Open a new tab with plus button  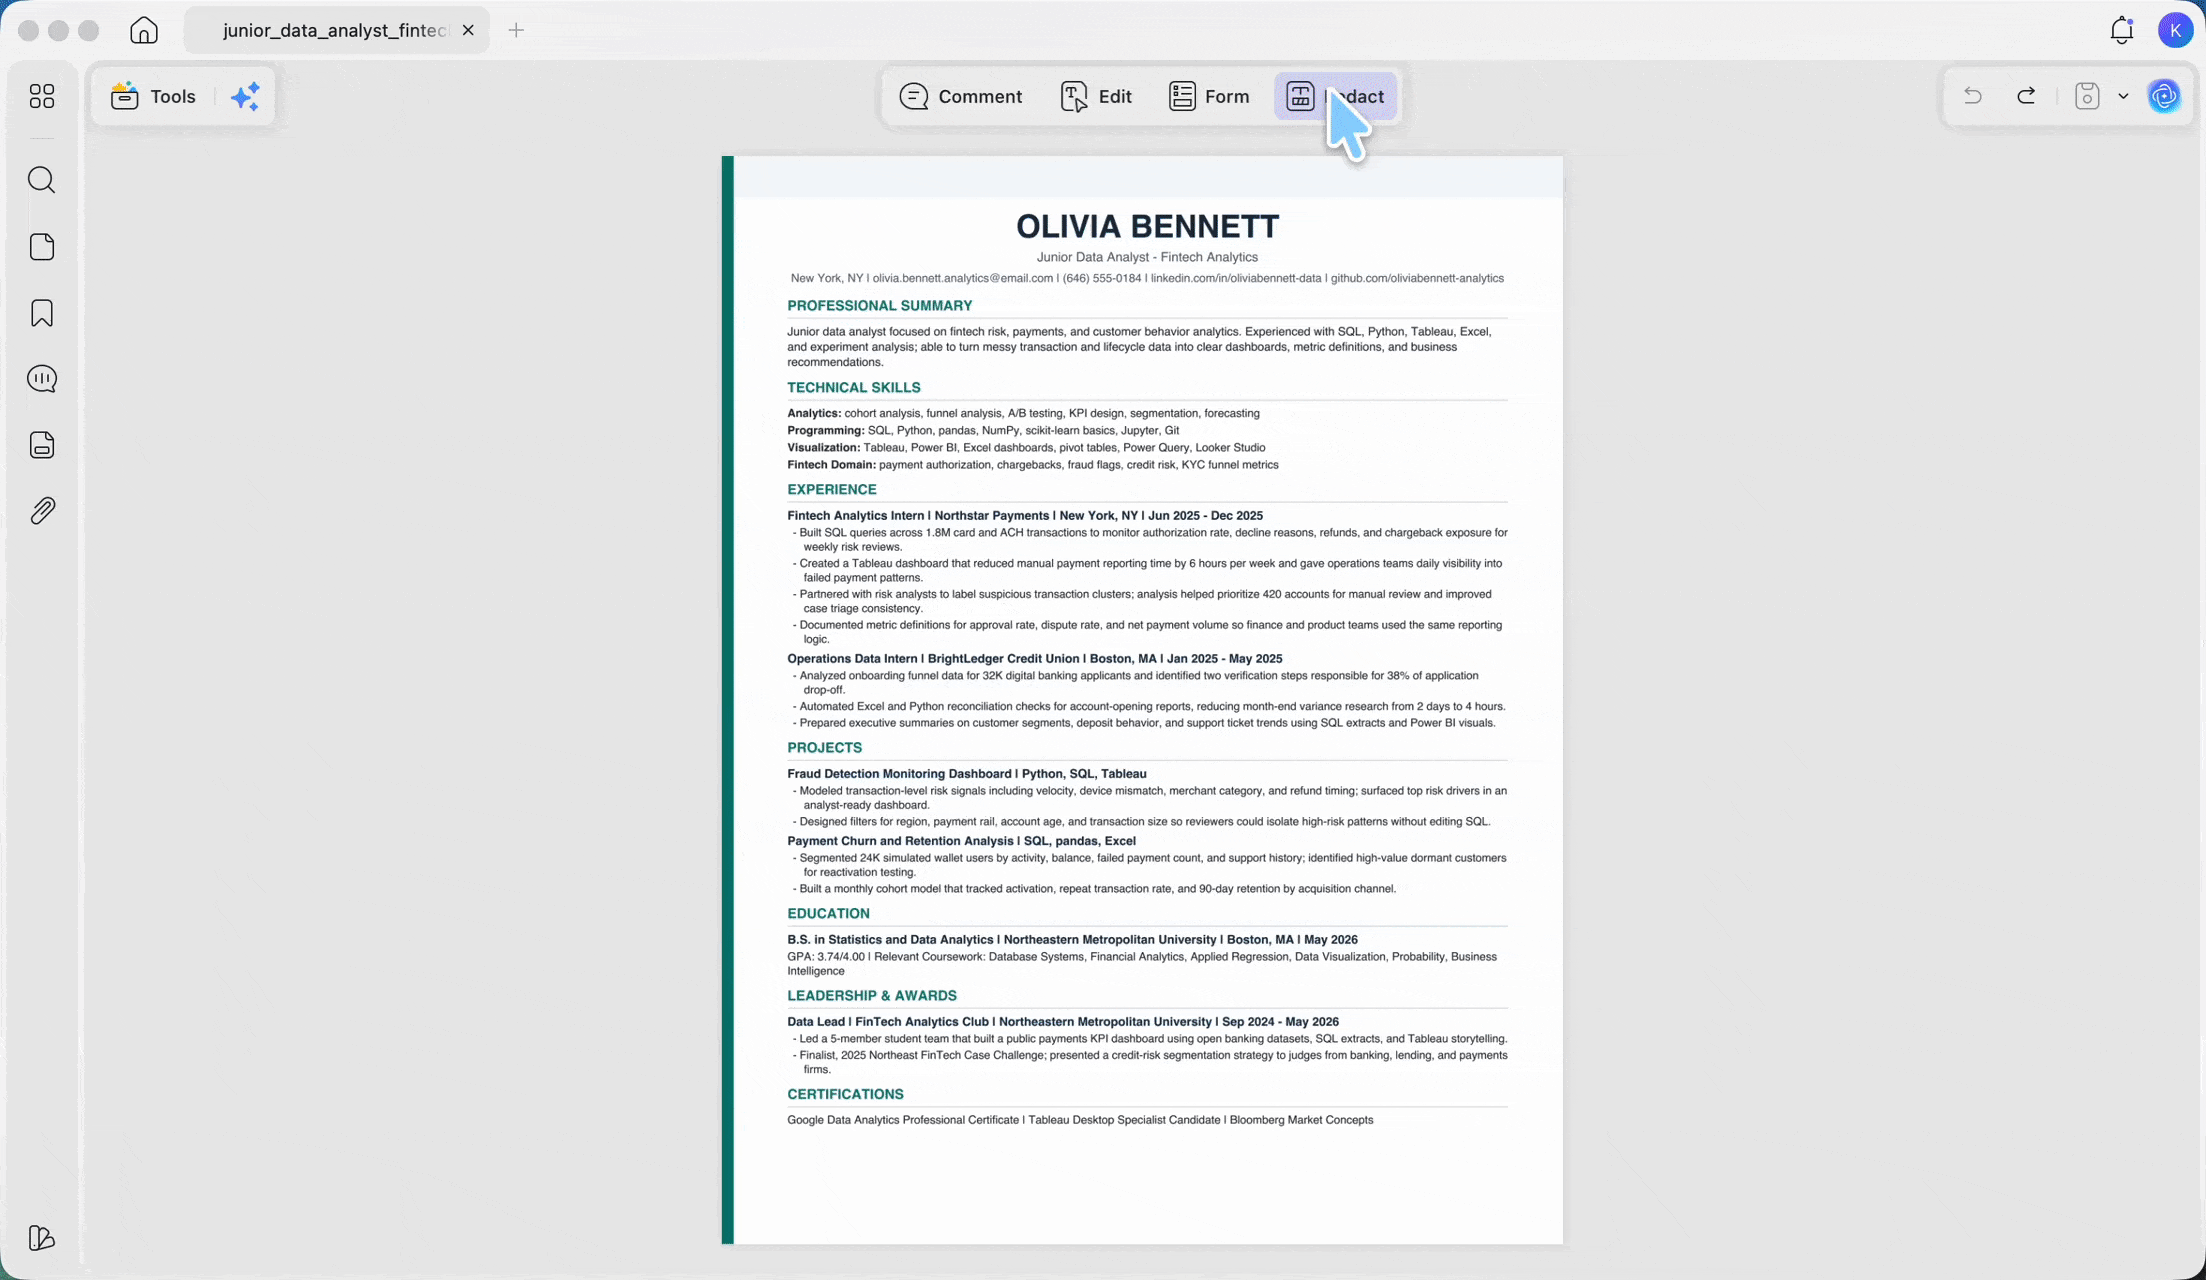point(516,30)
